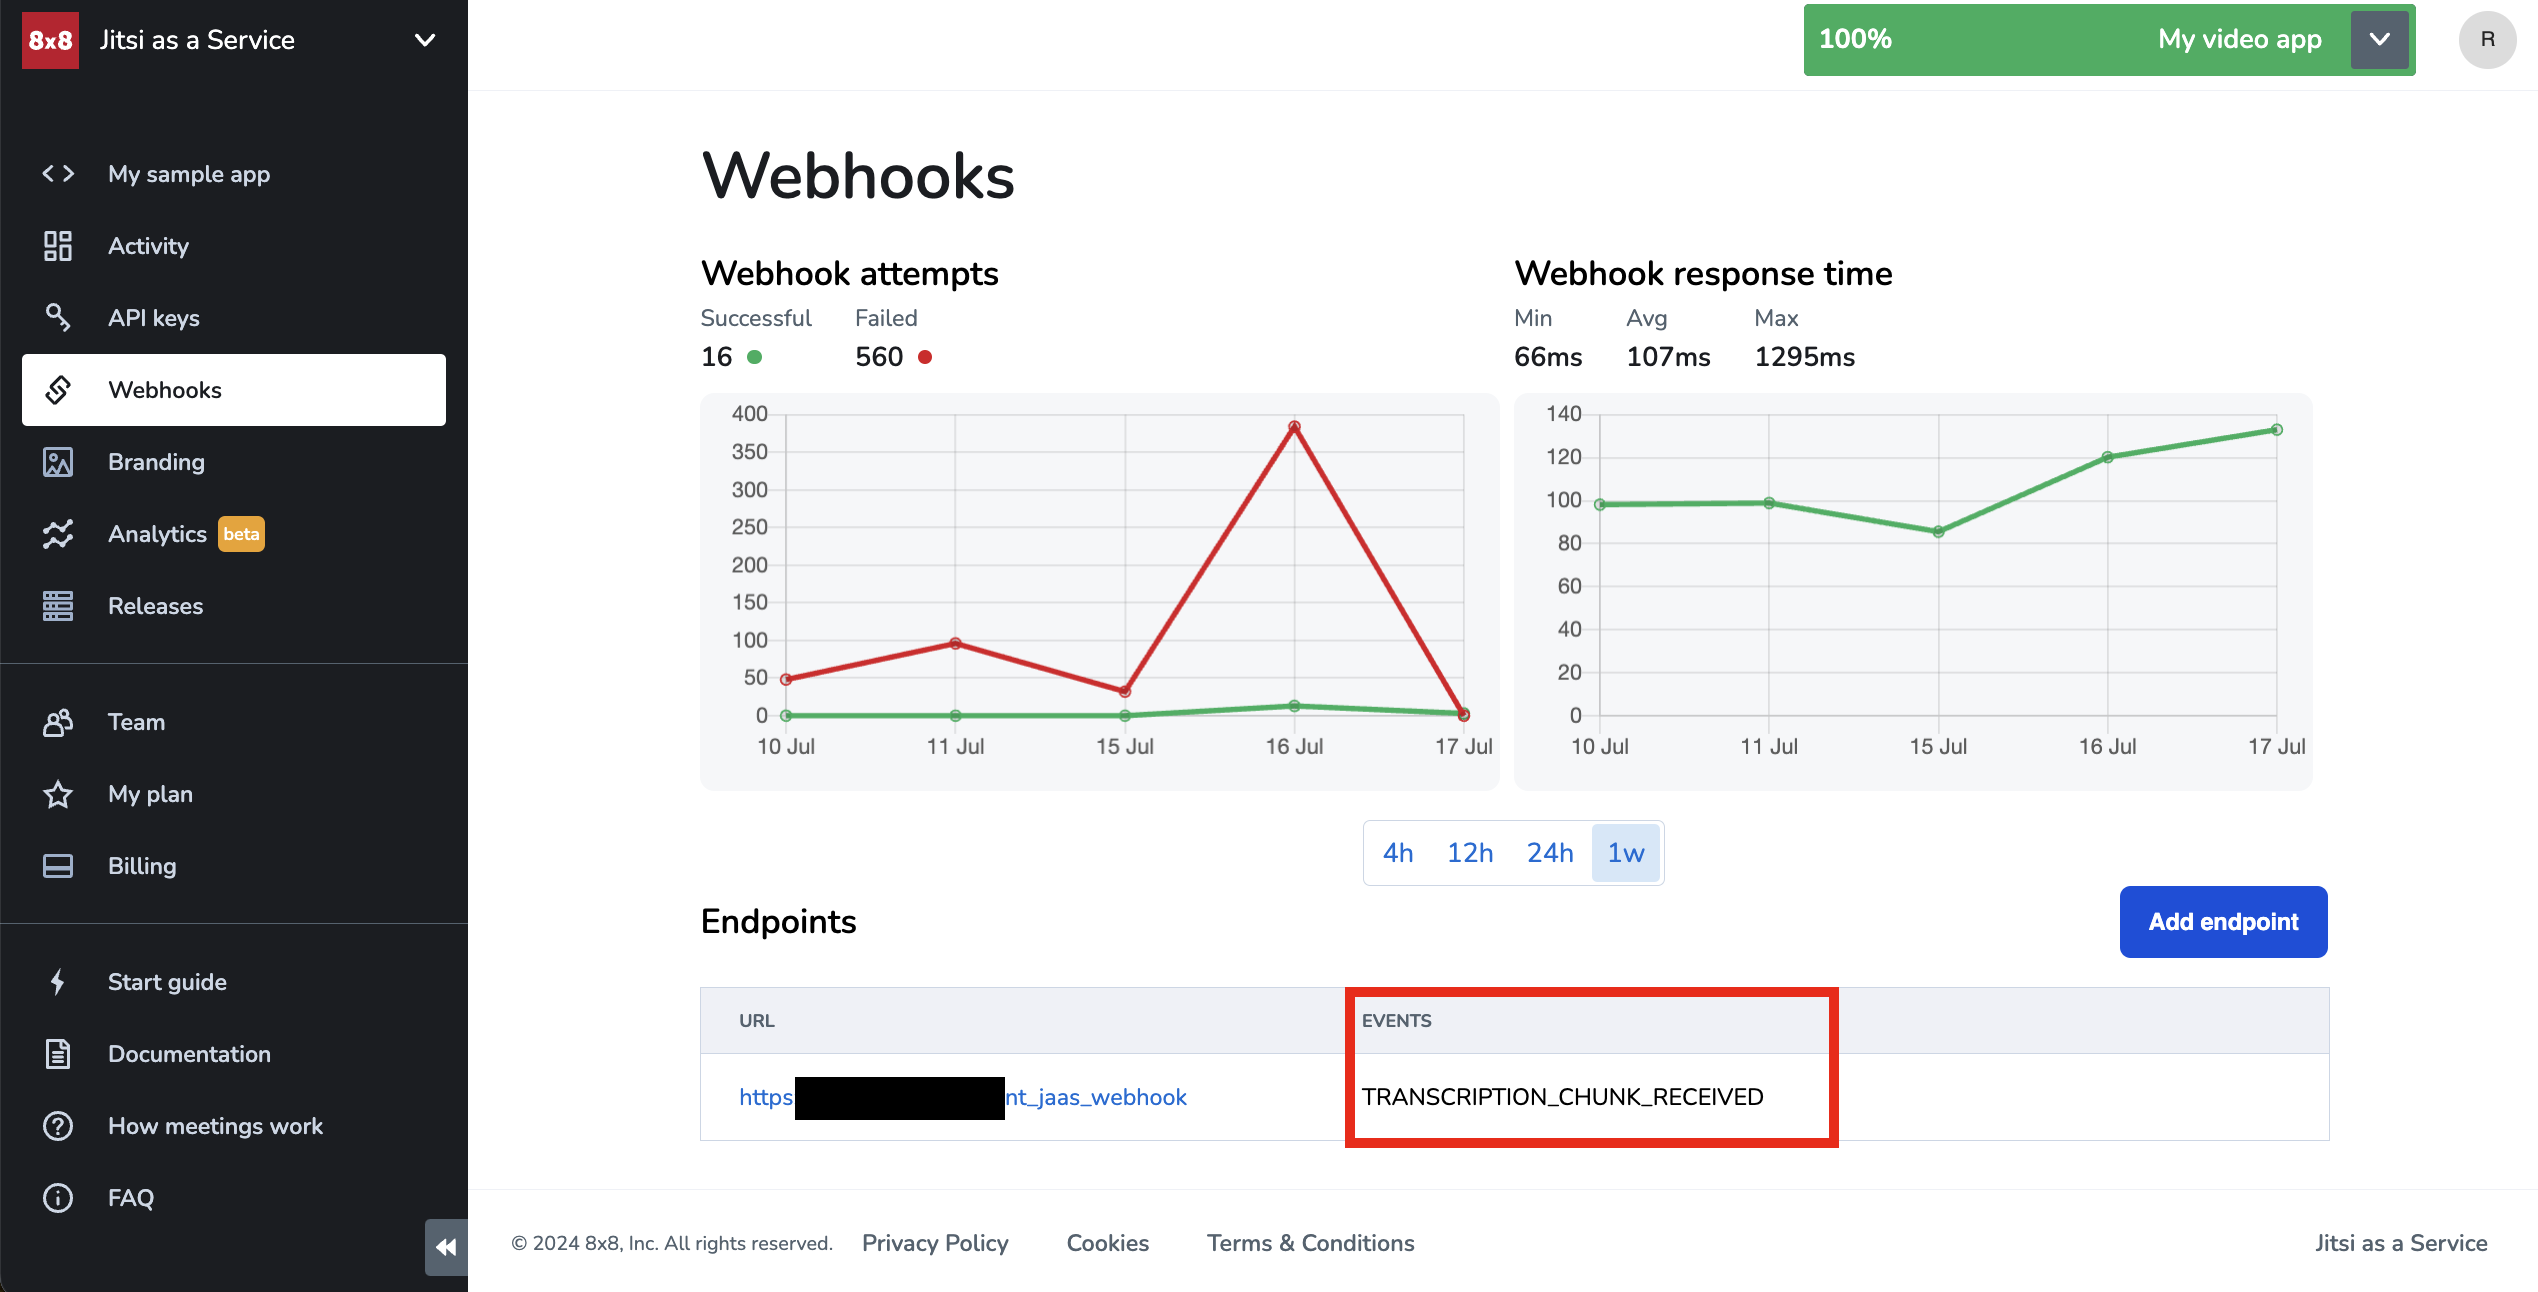Click the Releases list icon

(x=58, y=606)
